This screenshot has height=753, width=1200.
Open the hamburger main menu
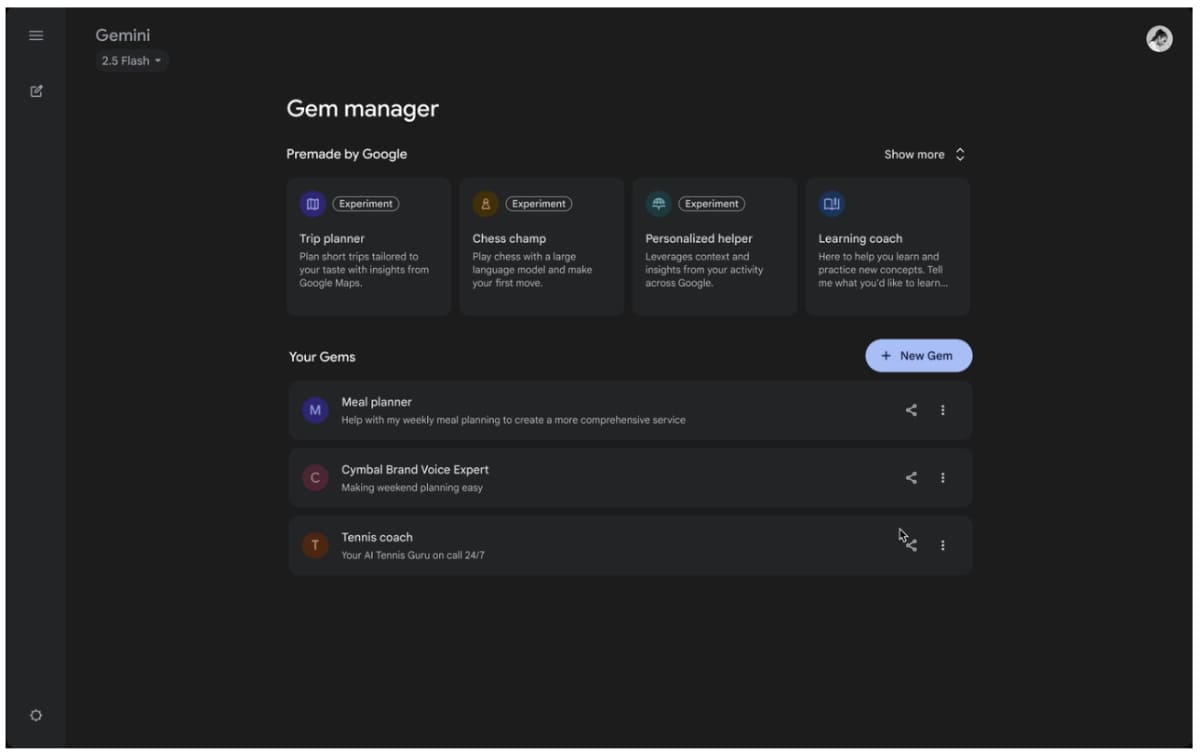click(36, 36)
